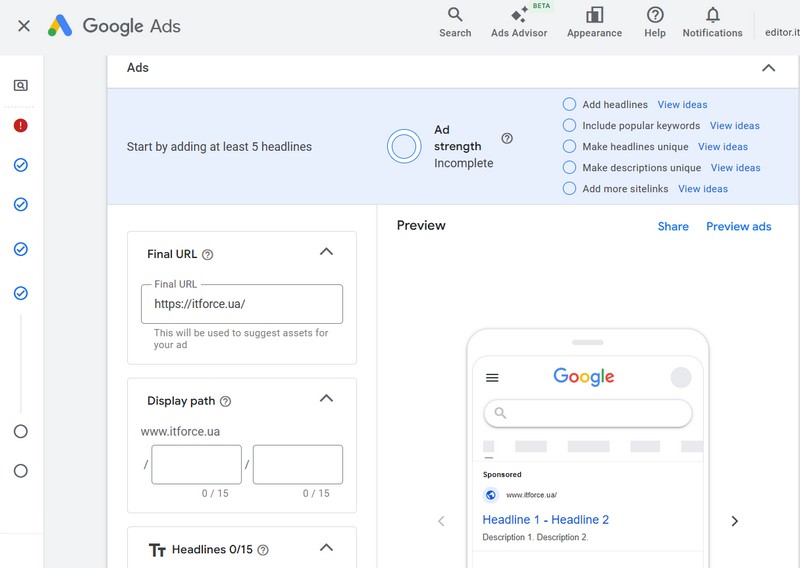Viewport: 800px width, 568px height.
Task: Click the Make headlines unique circle
Action: [569, 146]
